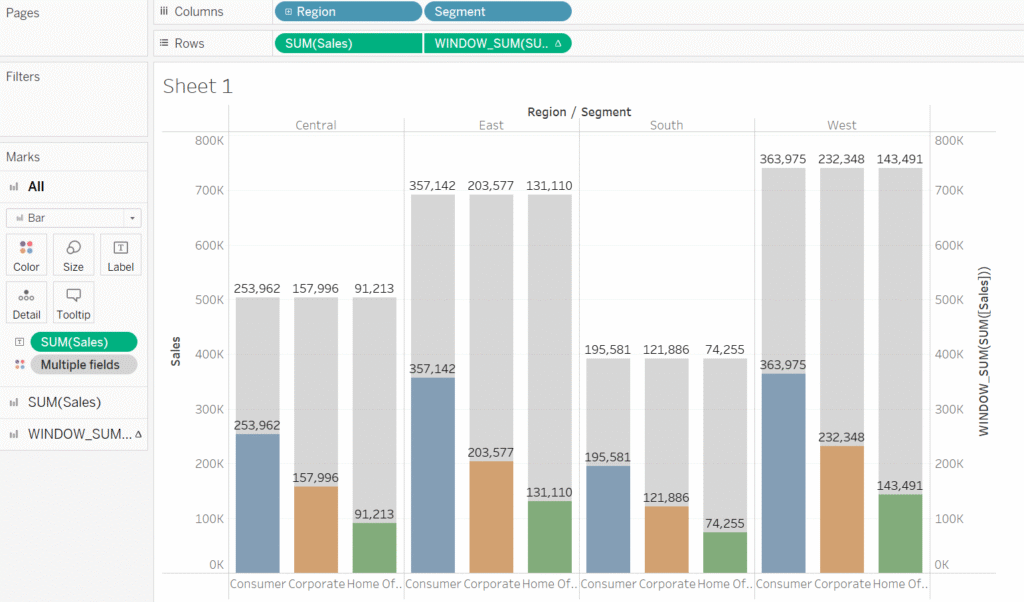The height and width of the screenshot is (602, 1024).
Task: Click the Columns shelf icon
Action: (164, 11)
